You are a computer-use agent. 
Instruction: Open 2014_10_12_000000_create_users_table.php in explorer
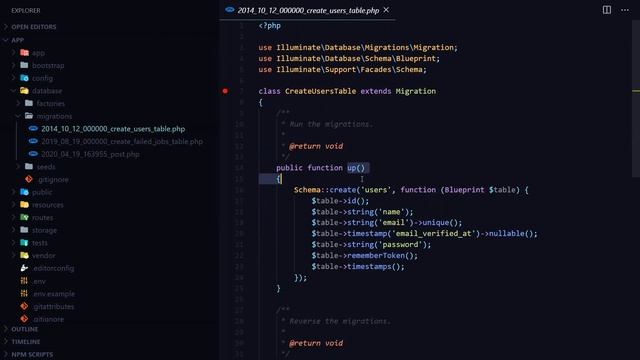click(x=113, y=129)
